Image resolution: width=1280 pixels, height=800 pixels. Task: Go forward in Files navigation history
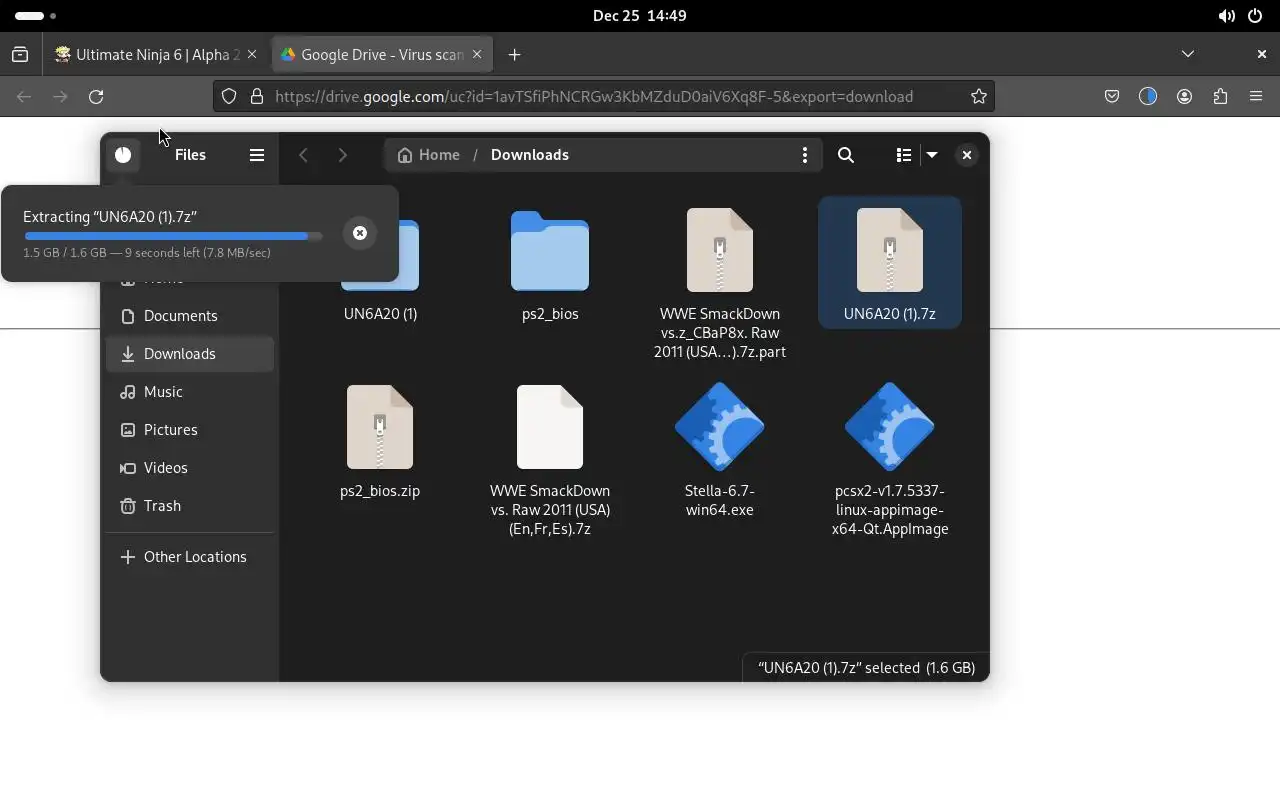pyautogui.click(x=343, y=155)
